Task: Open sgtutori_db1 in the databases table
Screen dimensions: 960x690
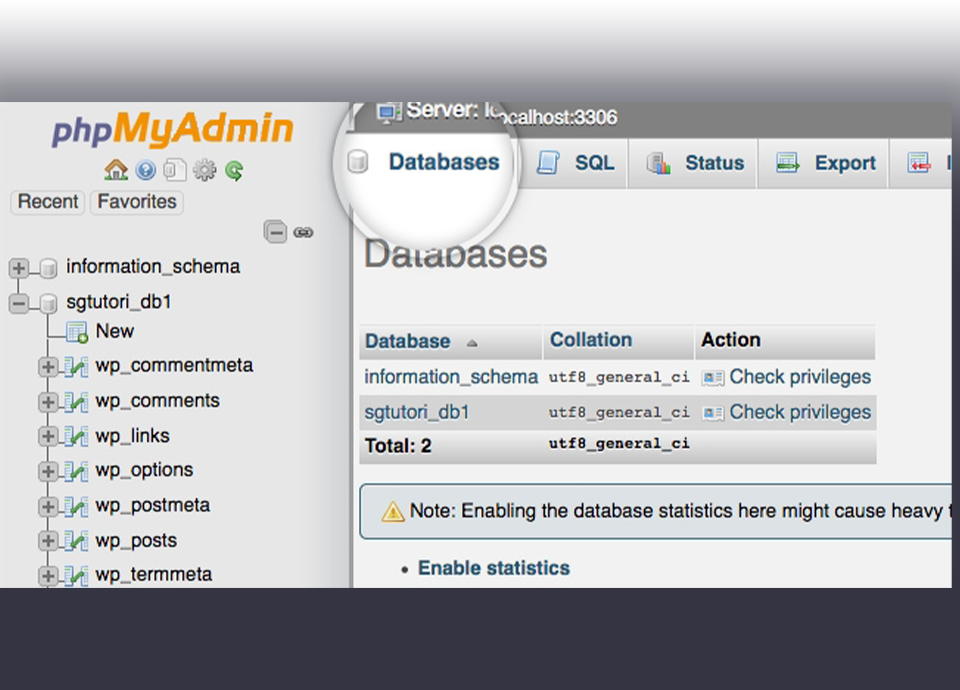Action: 417,413
